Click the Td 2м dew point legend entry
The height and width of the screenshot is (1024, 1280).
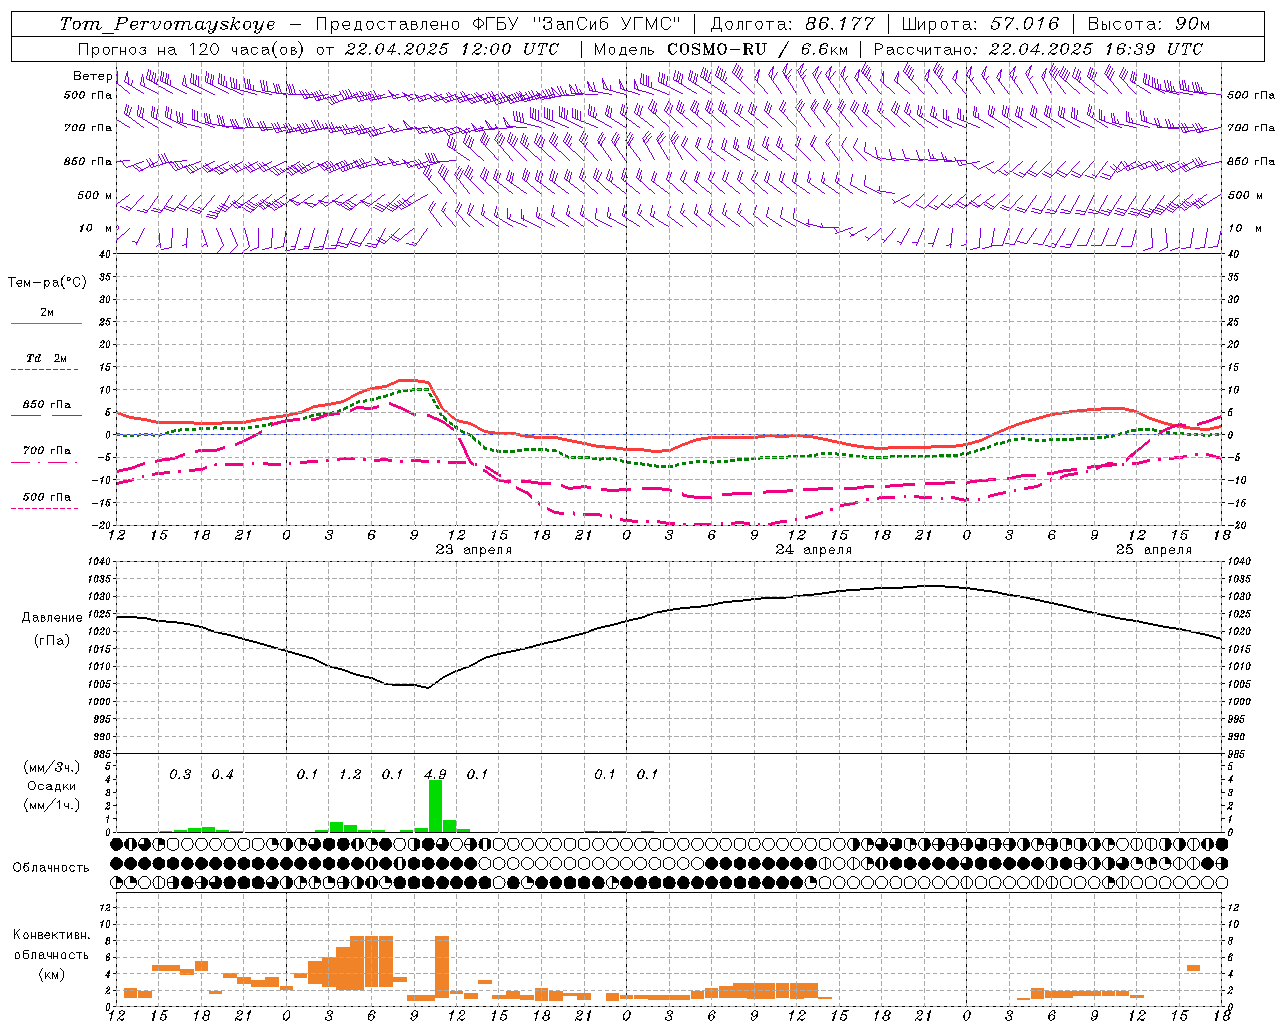point(47,358)
